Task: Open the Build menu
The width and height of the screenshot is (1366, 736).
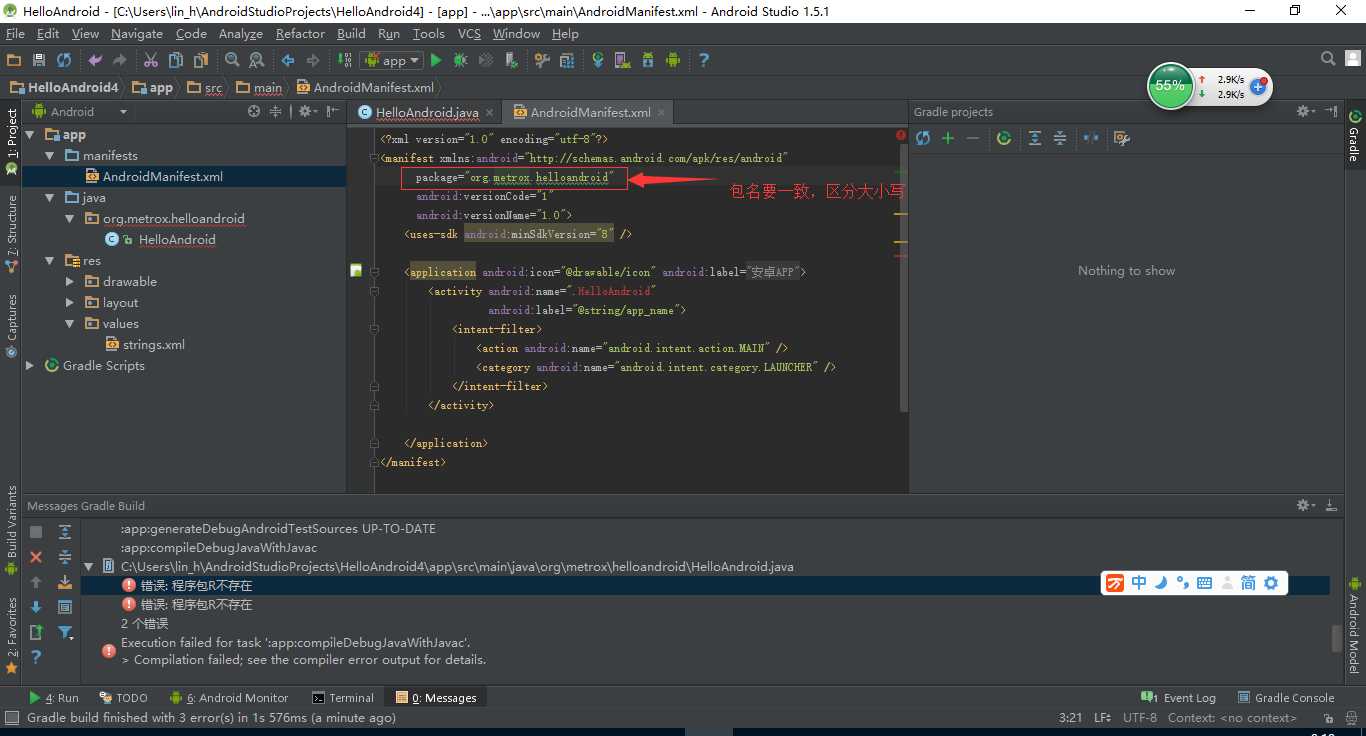Action: tap(351, 34)
